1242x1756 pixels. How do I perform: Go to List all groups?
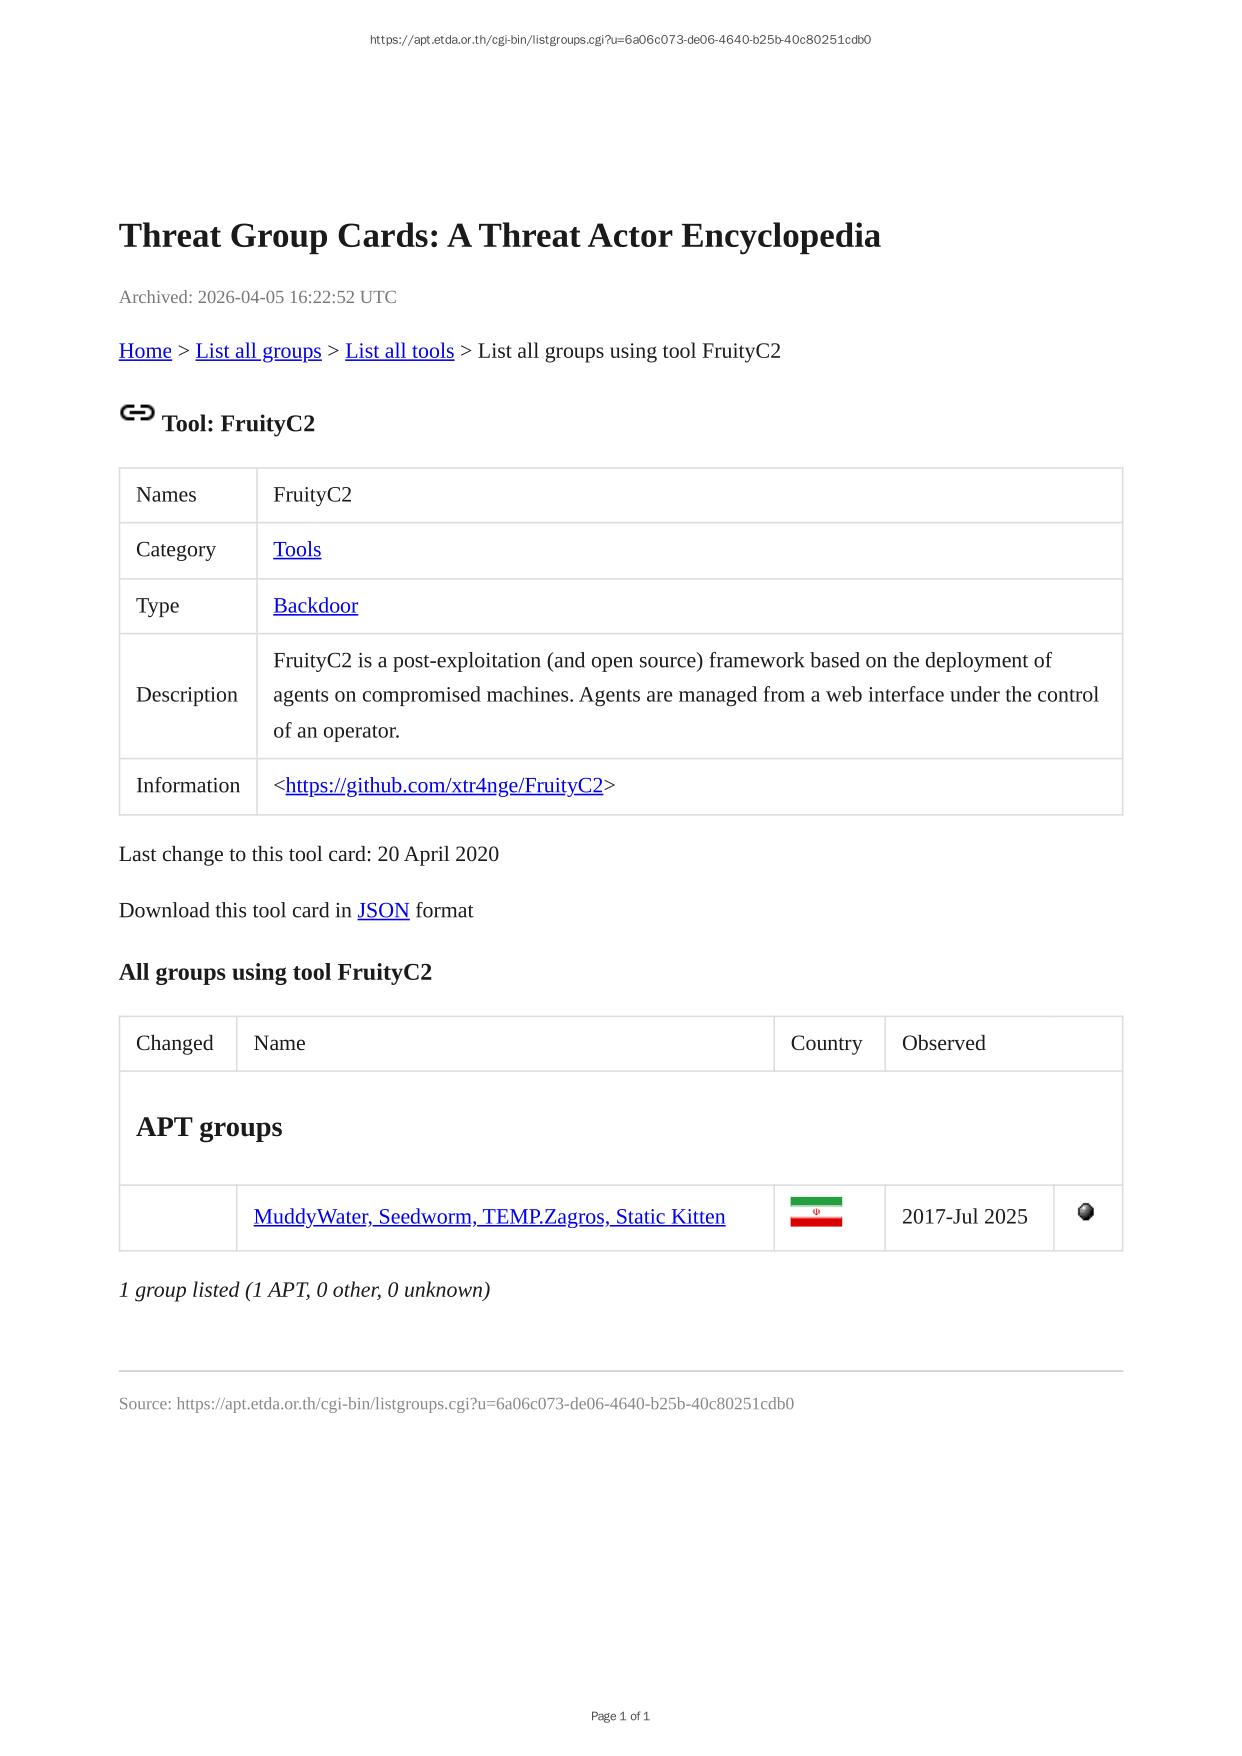coord(258,351)
